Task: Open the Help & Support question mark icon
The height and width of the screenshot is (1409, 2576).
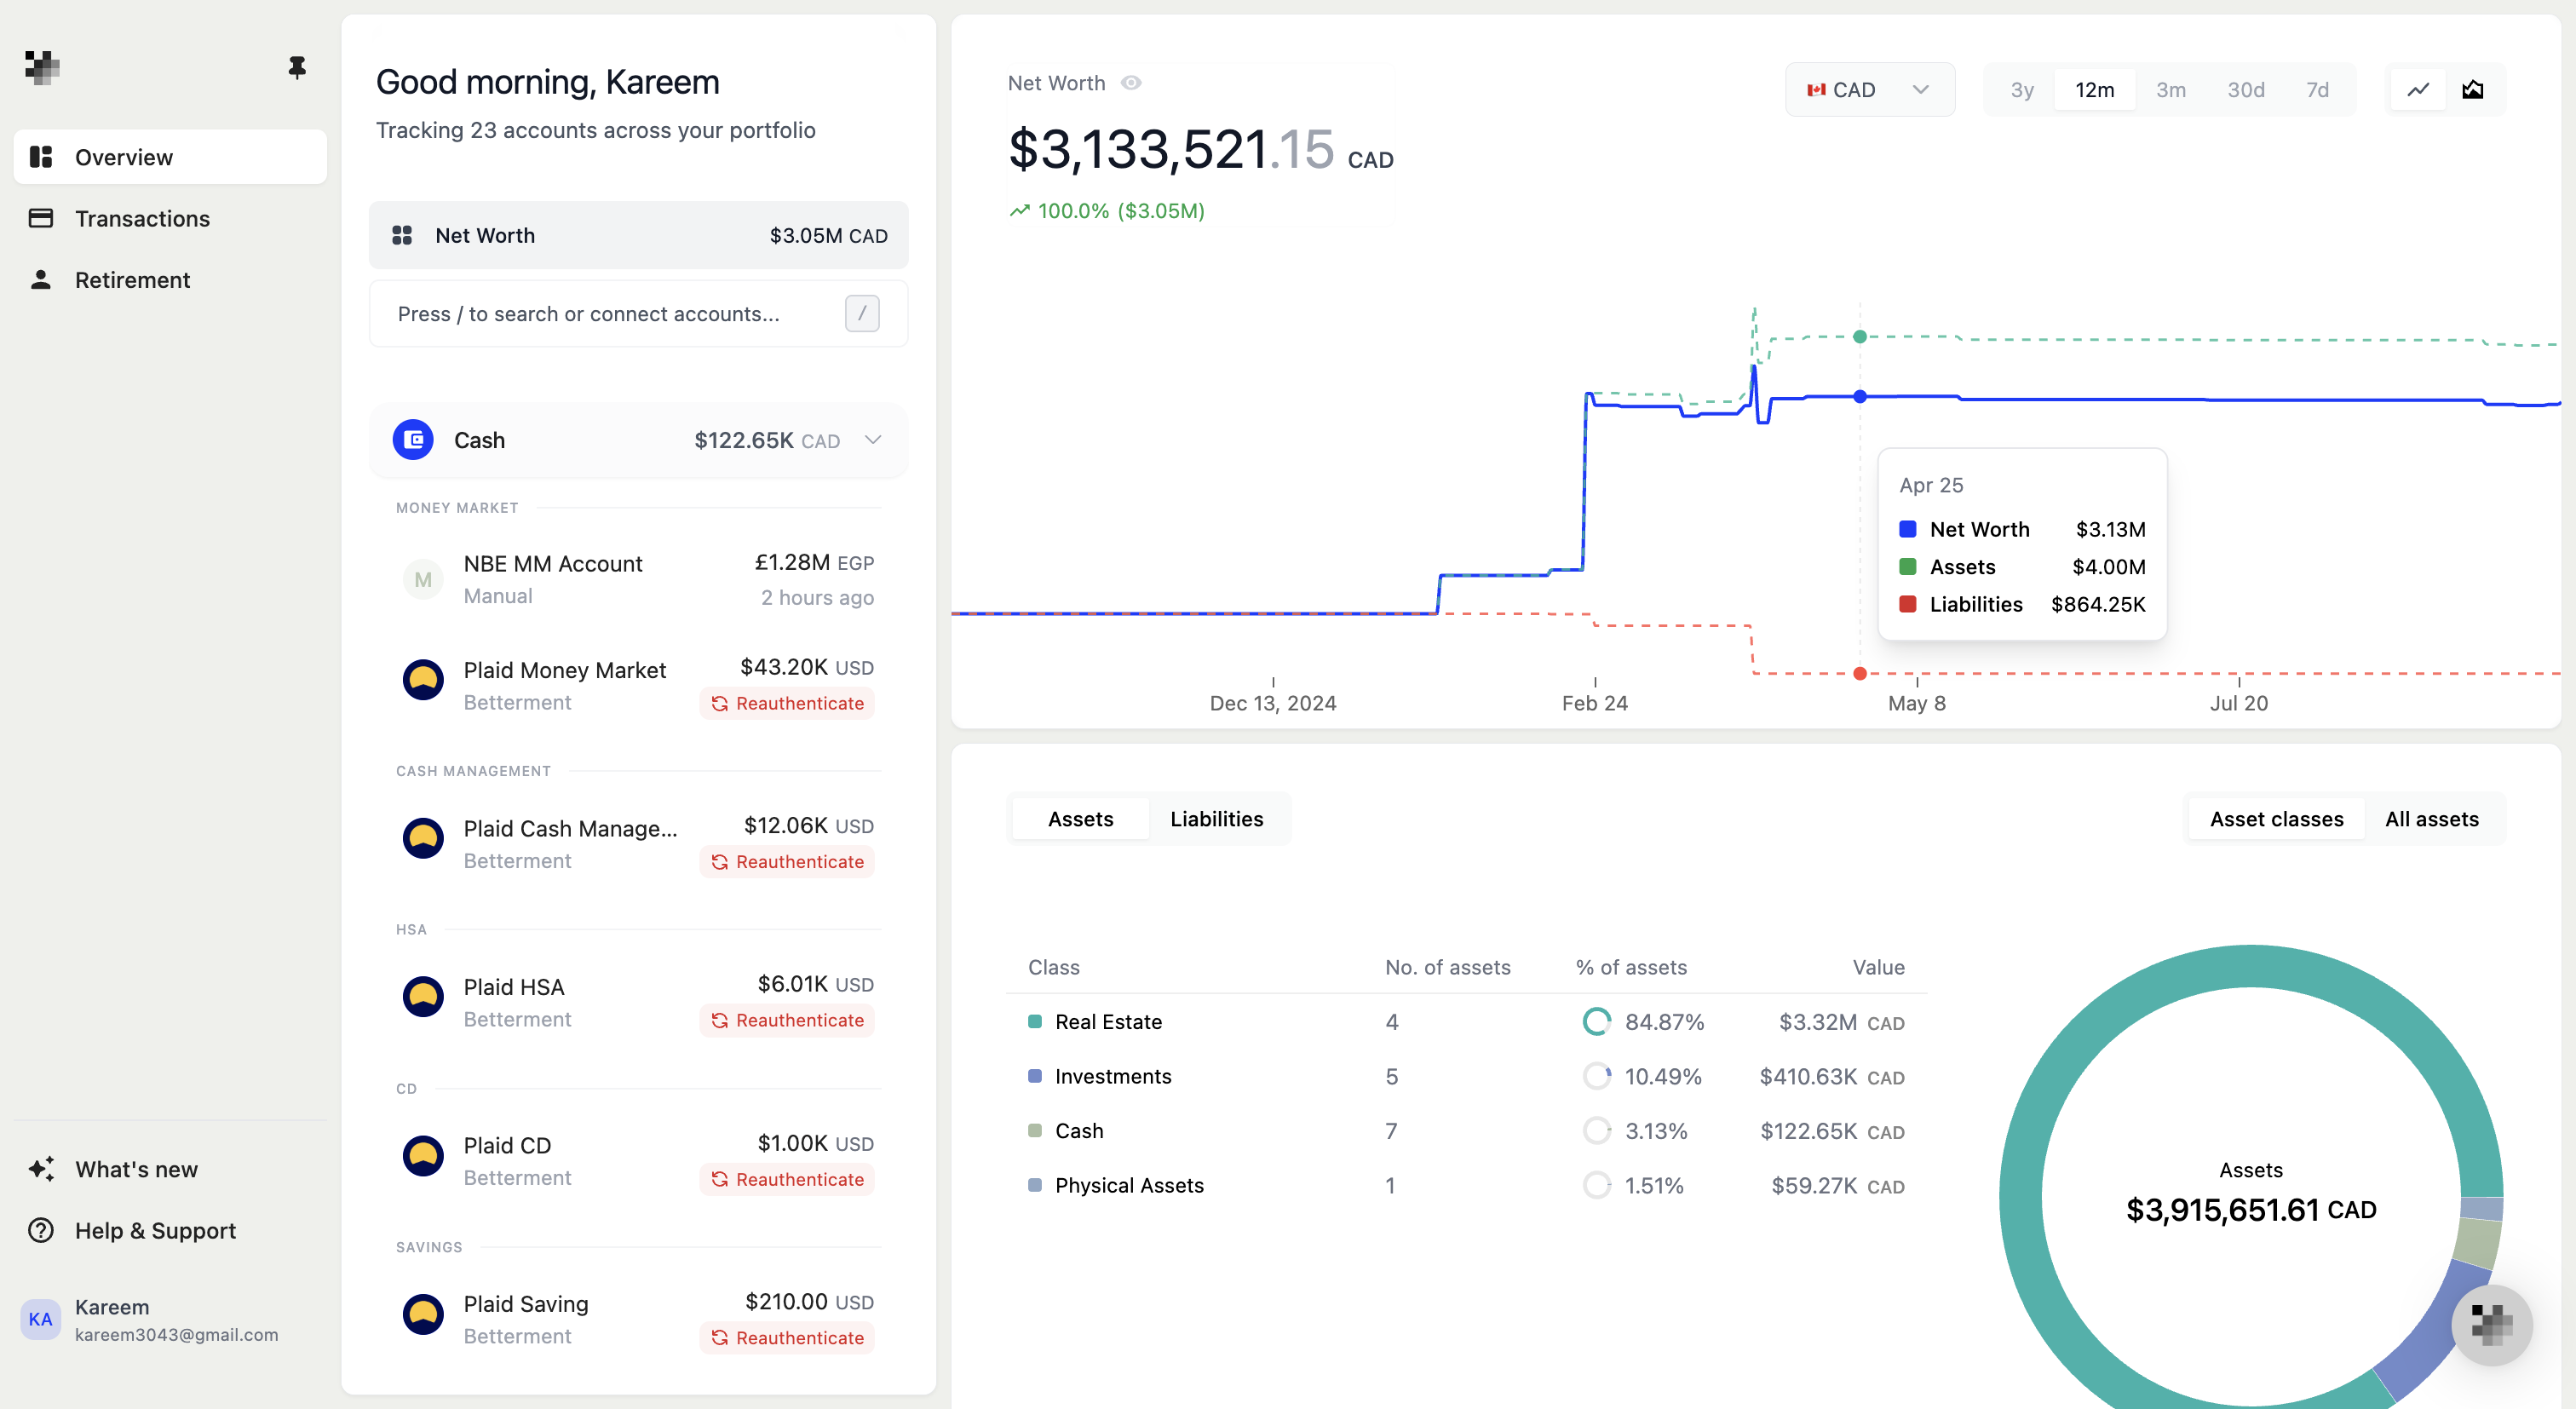Action: [41, 1230]
